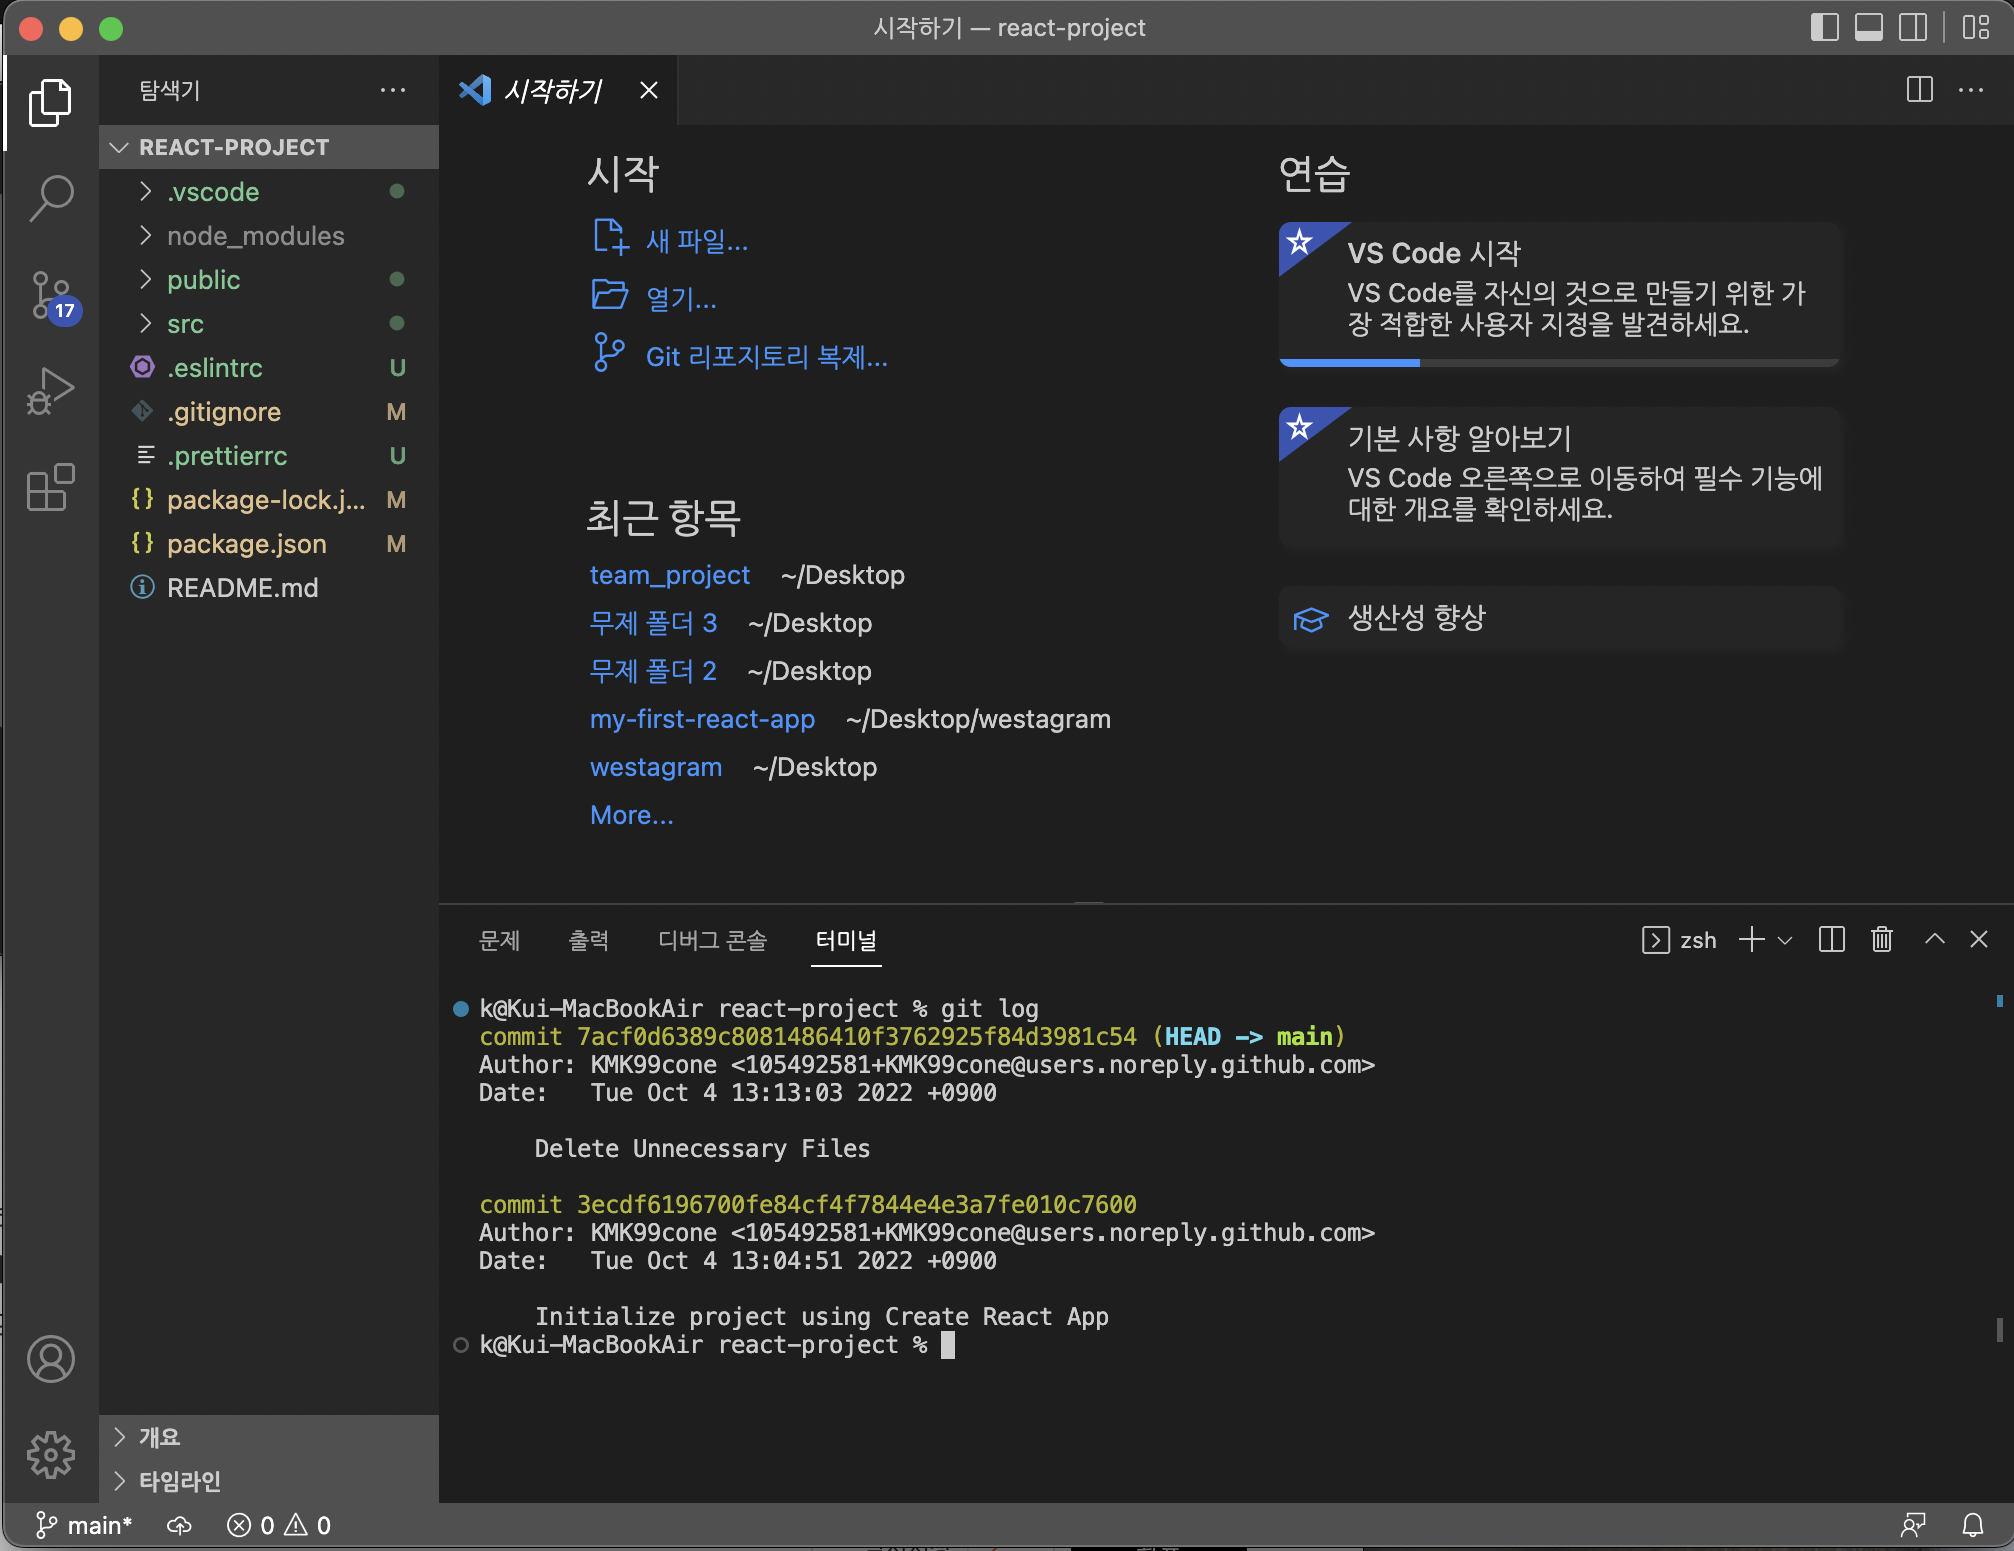Toggle primary sidebar visibility in title bar

click(1824, 27)
